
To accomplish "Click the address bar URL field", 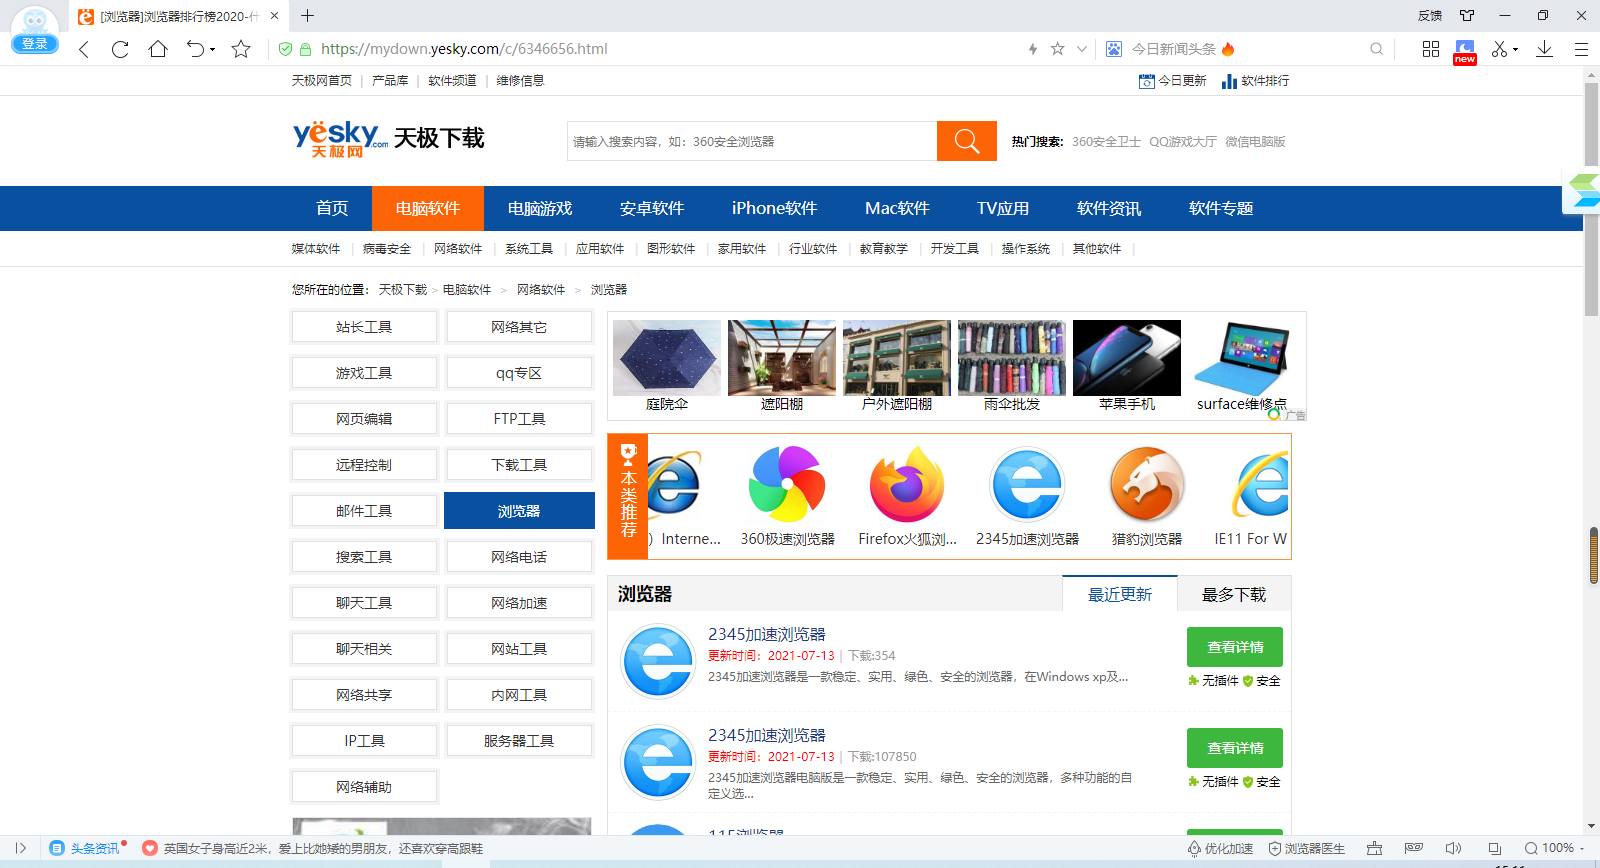I will (464, 49).
